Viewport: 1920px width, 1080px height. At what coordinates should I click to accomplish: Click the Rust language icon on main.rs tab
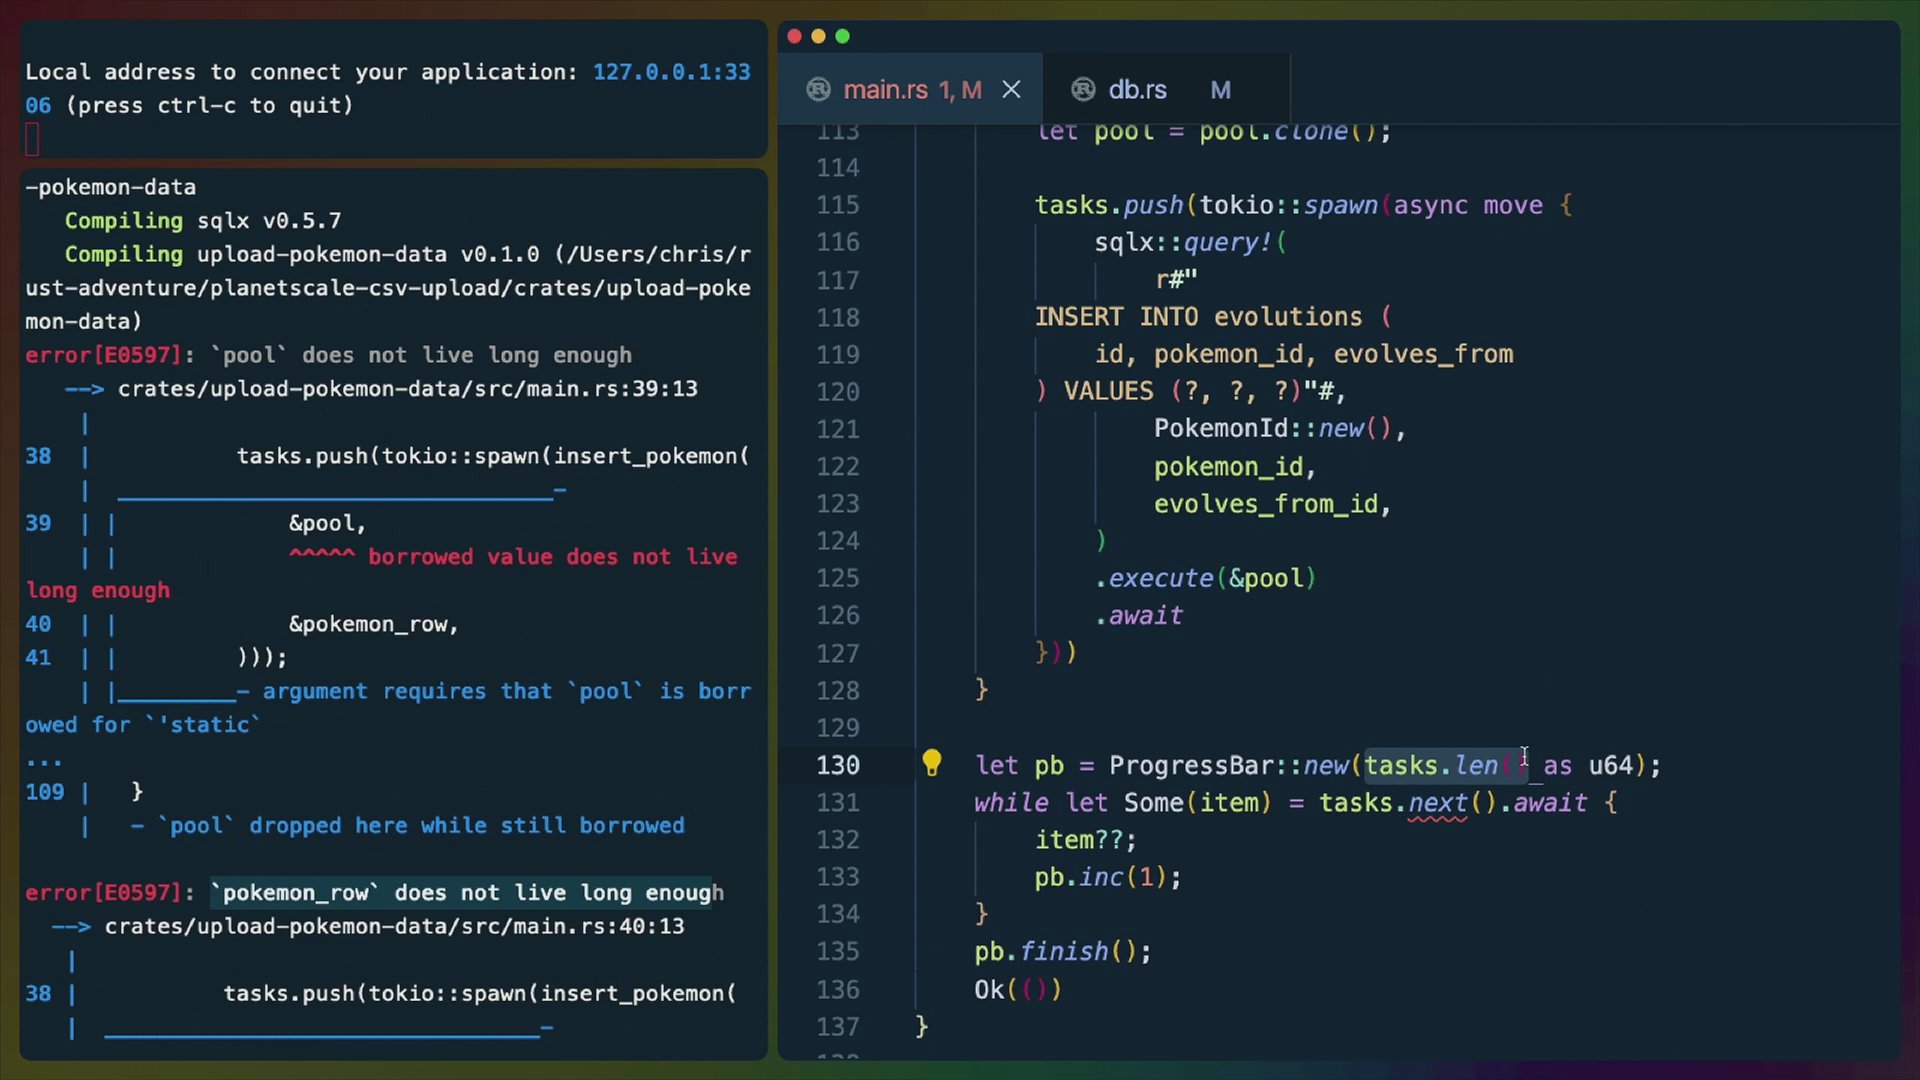pos(817,89)
